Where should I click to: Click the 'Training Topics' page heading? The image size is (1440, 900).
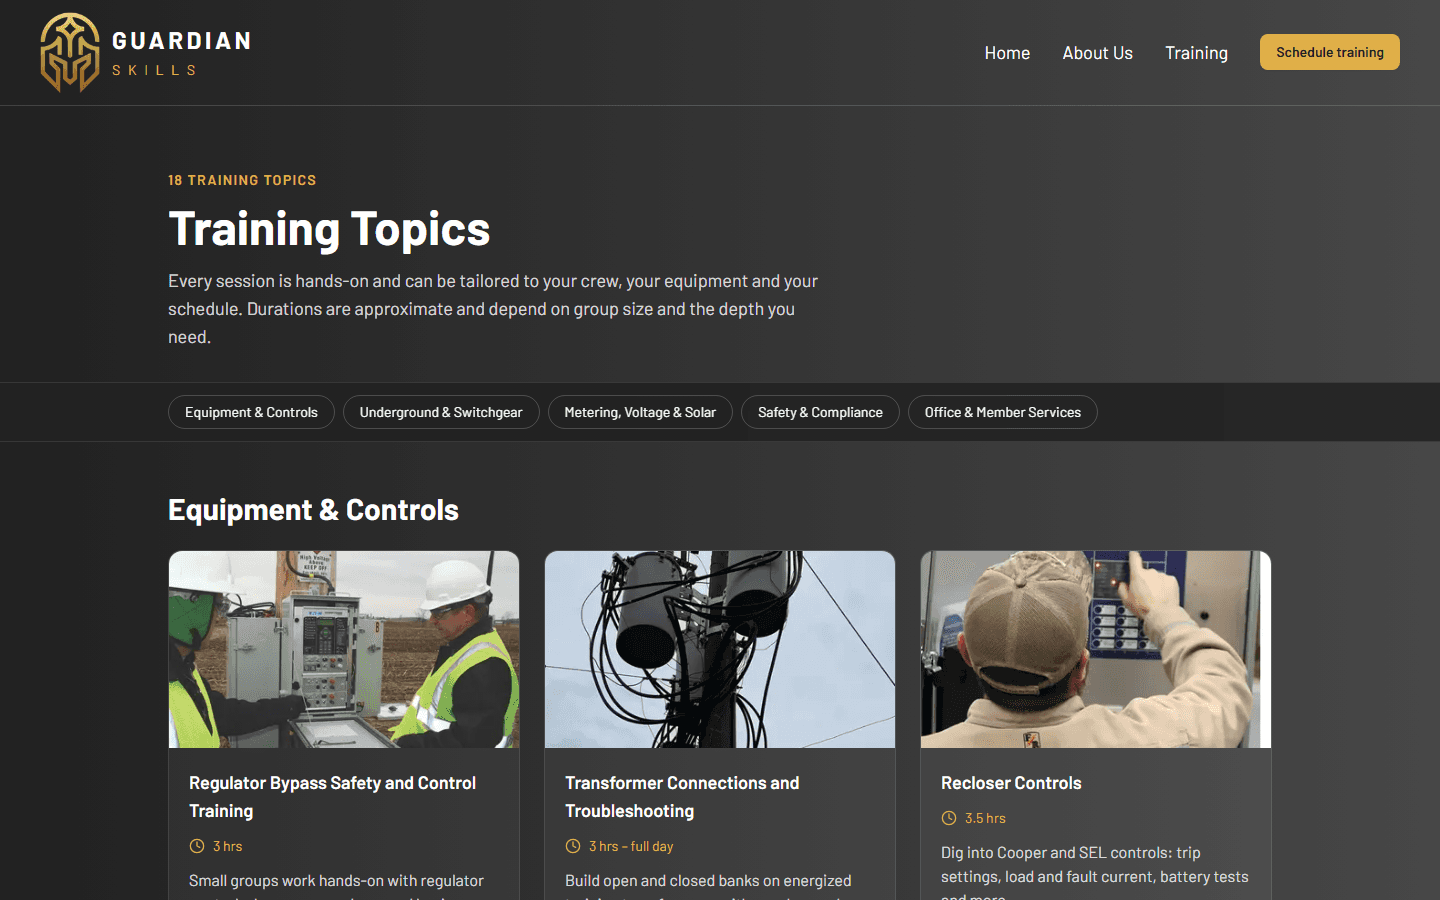pyautogui.click(x=329, y=229)
